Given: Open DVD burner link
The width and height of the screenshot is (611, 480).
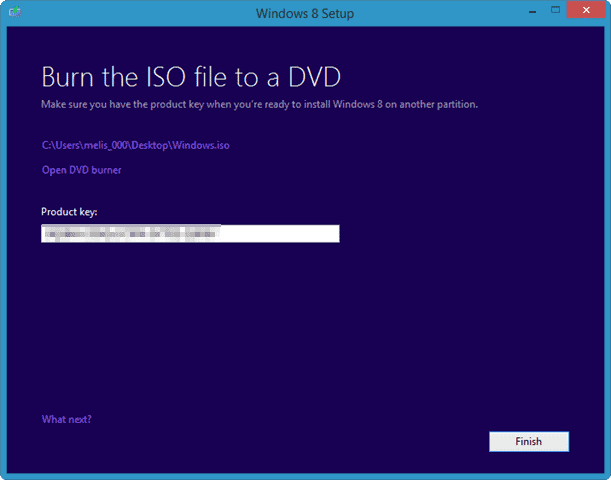Looking at the screenshot, I should pyautogui.click(x=81, y=170).
